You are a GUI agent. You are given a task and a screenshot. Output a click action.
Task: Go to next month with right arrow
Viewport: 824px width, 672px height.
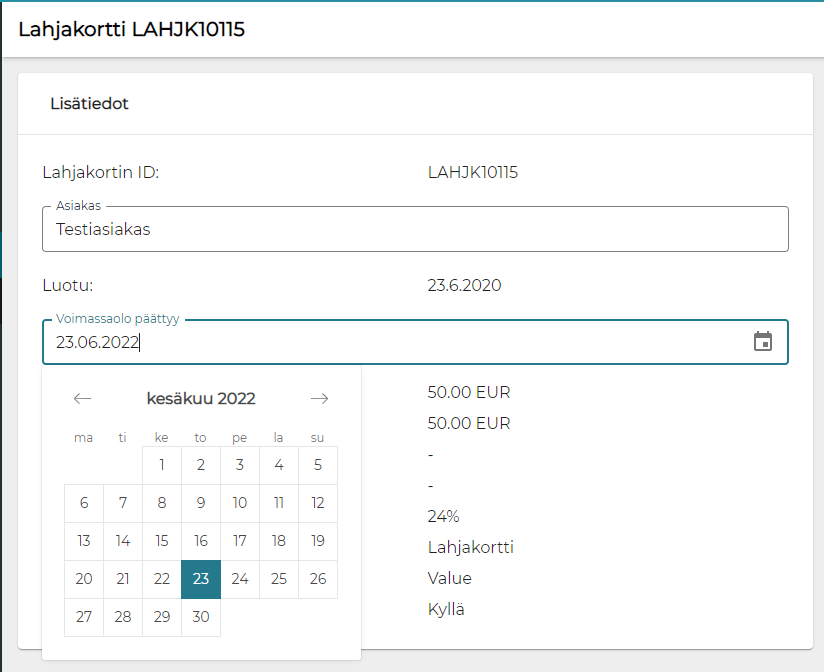(319, 398)
